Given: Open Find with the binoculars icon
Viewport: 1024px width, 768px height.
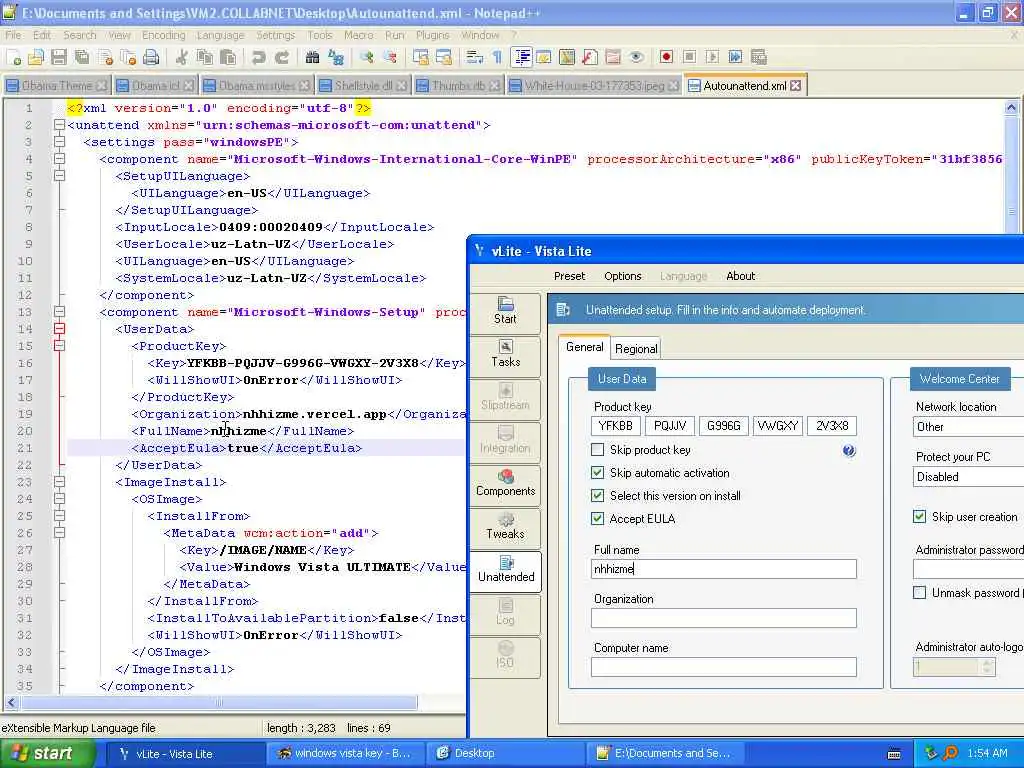Looking at the screenshot, I should (312, 57).
